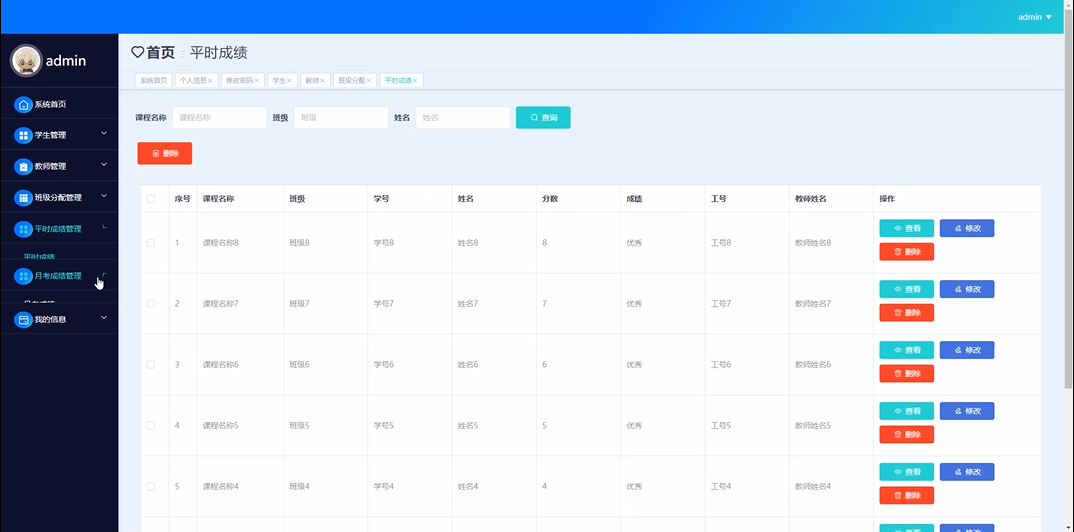The height and width of the screenshot is (532, 1074).
Task: Click the card icon beside 我的信息
Action: tap(23, 319)
